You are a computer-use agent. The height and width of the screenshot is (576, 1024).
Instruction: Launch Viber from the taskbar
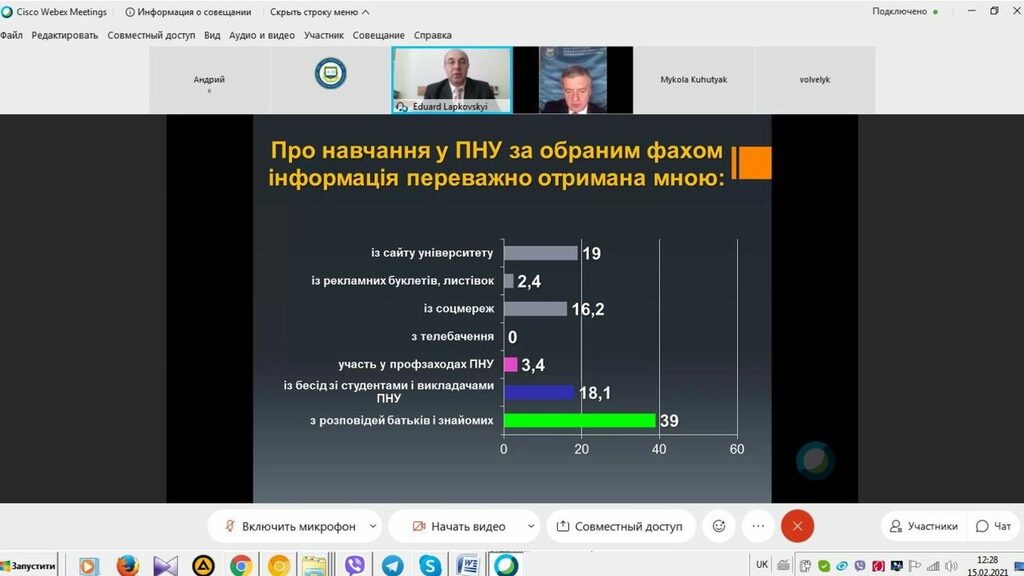point(354,566)
